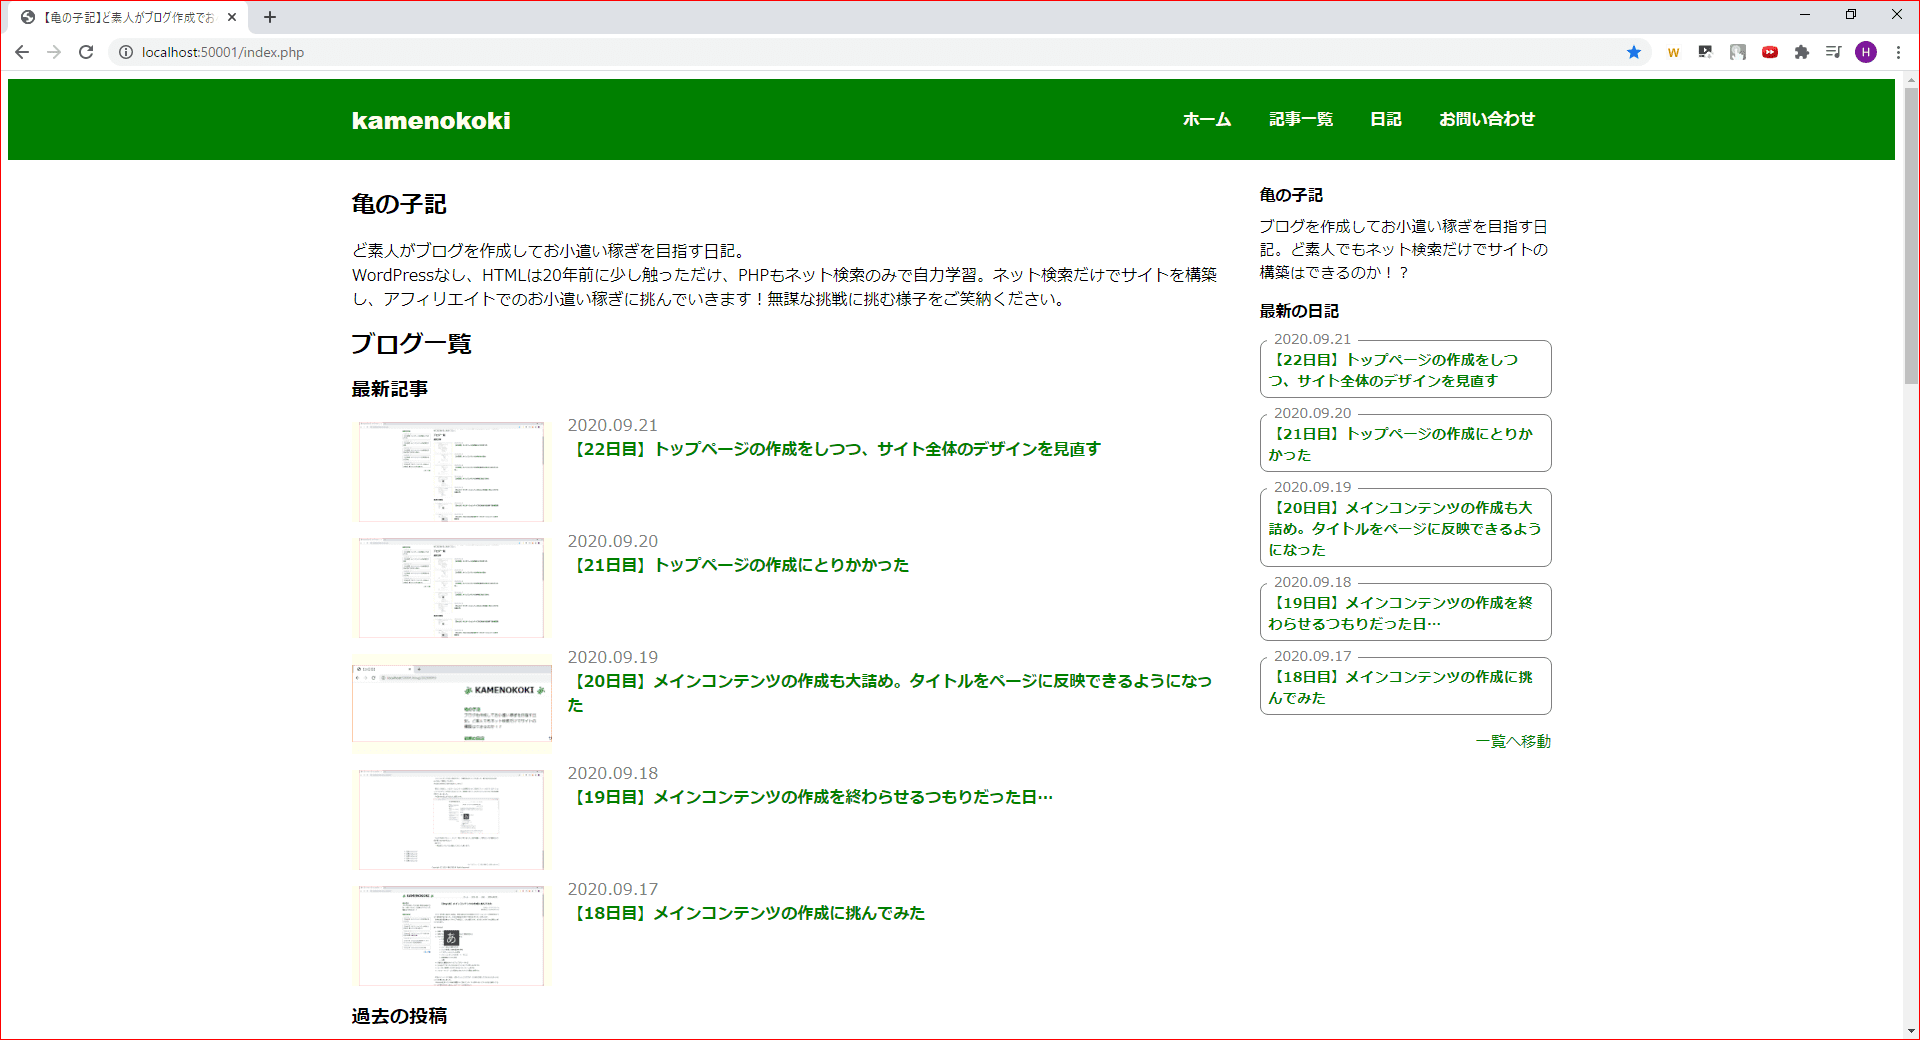The width and height of the screenshot is (1920, 1040).
Task: Click the kamenokoki site logo text
Action: tap(430, 120)
